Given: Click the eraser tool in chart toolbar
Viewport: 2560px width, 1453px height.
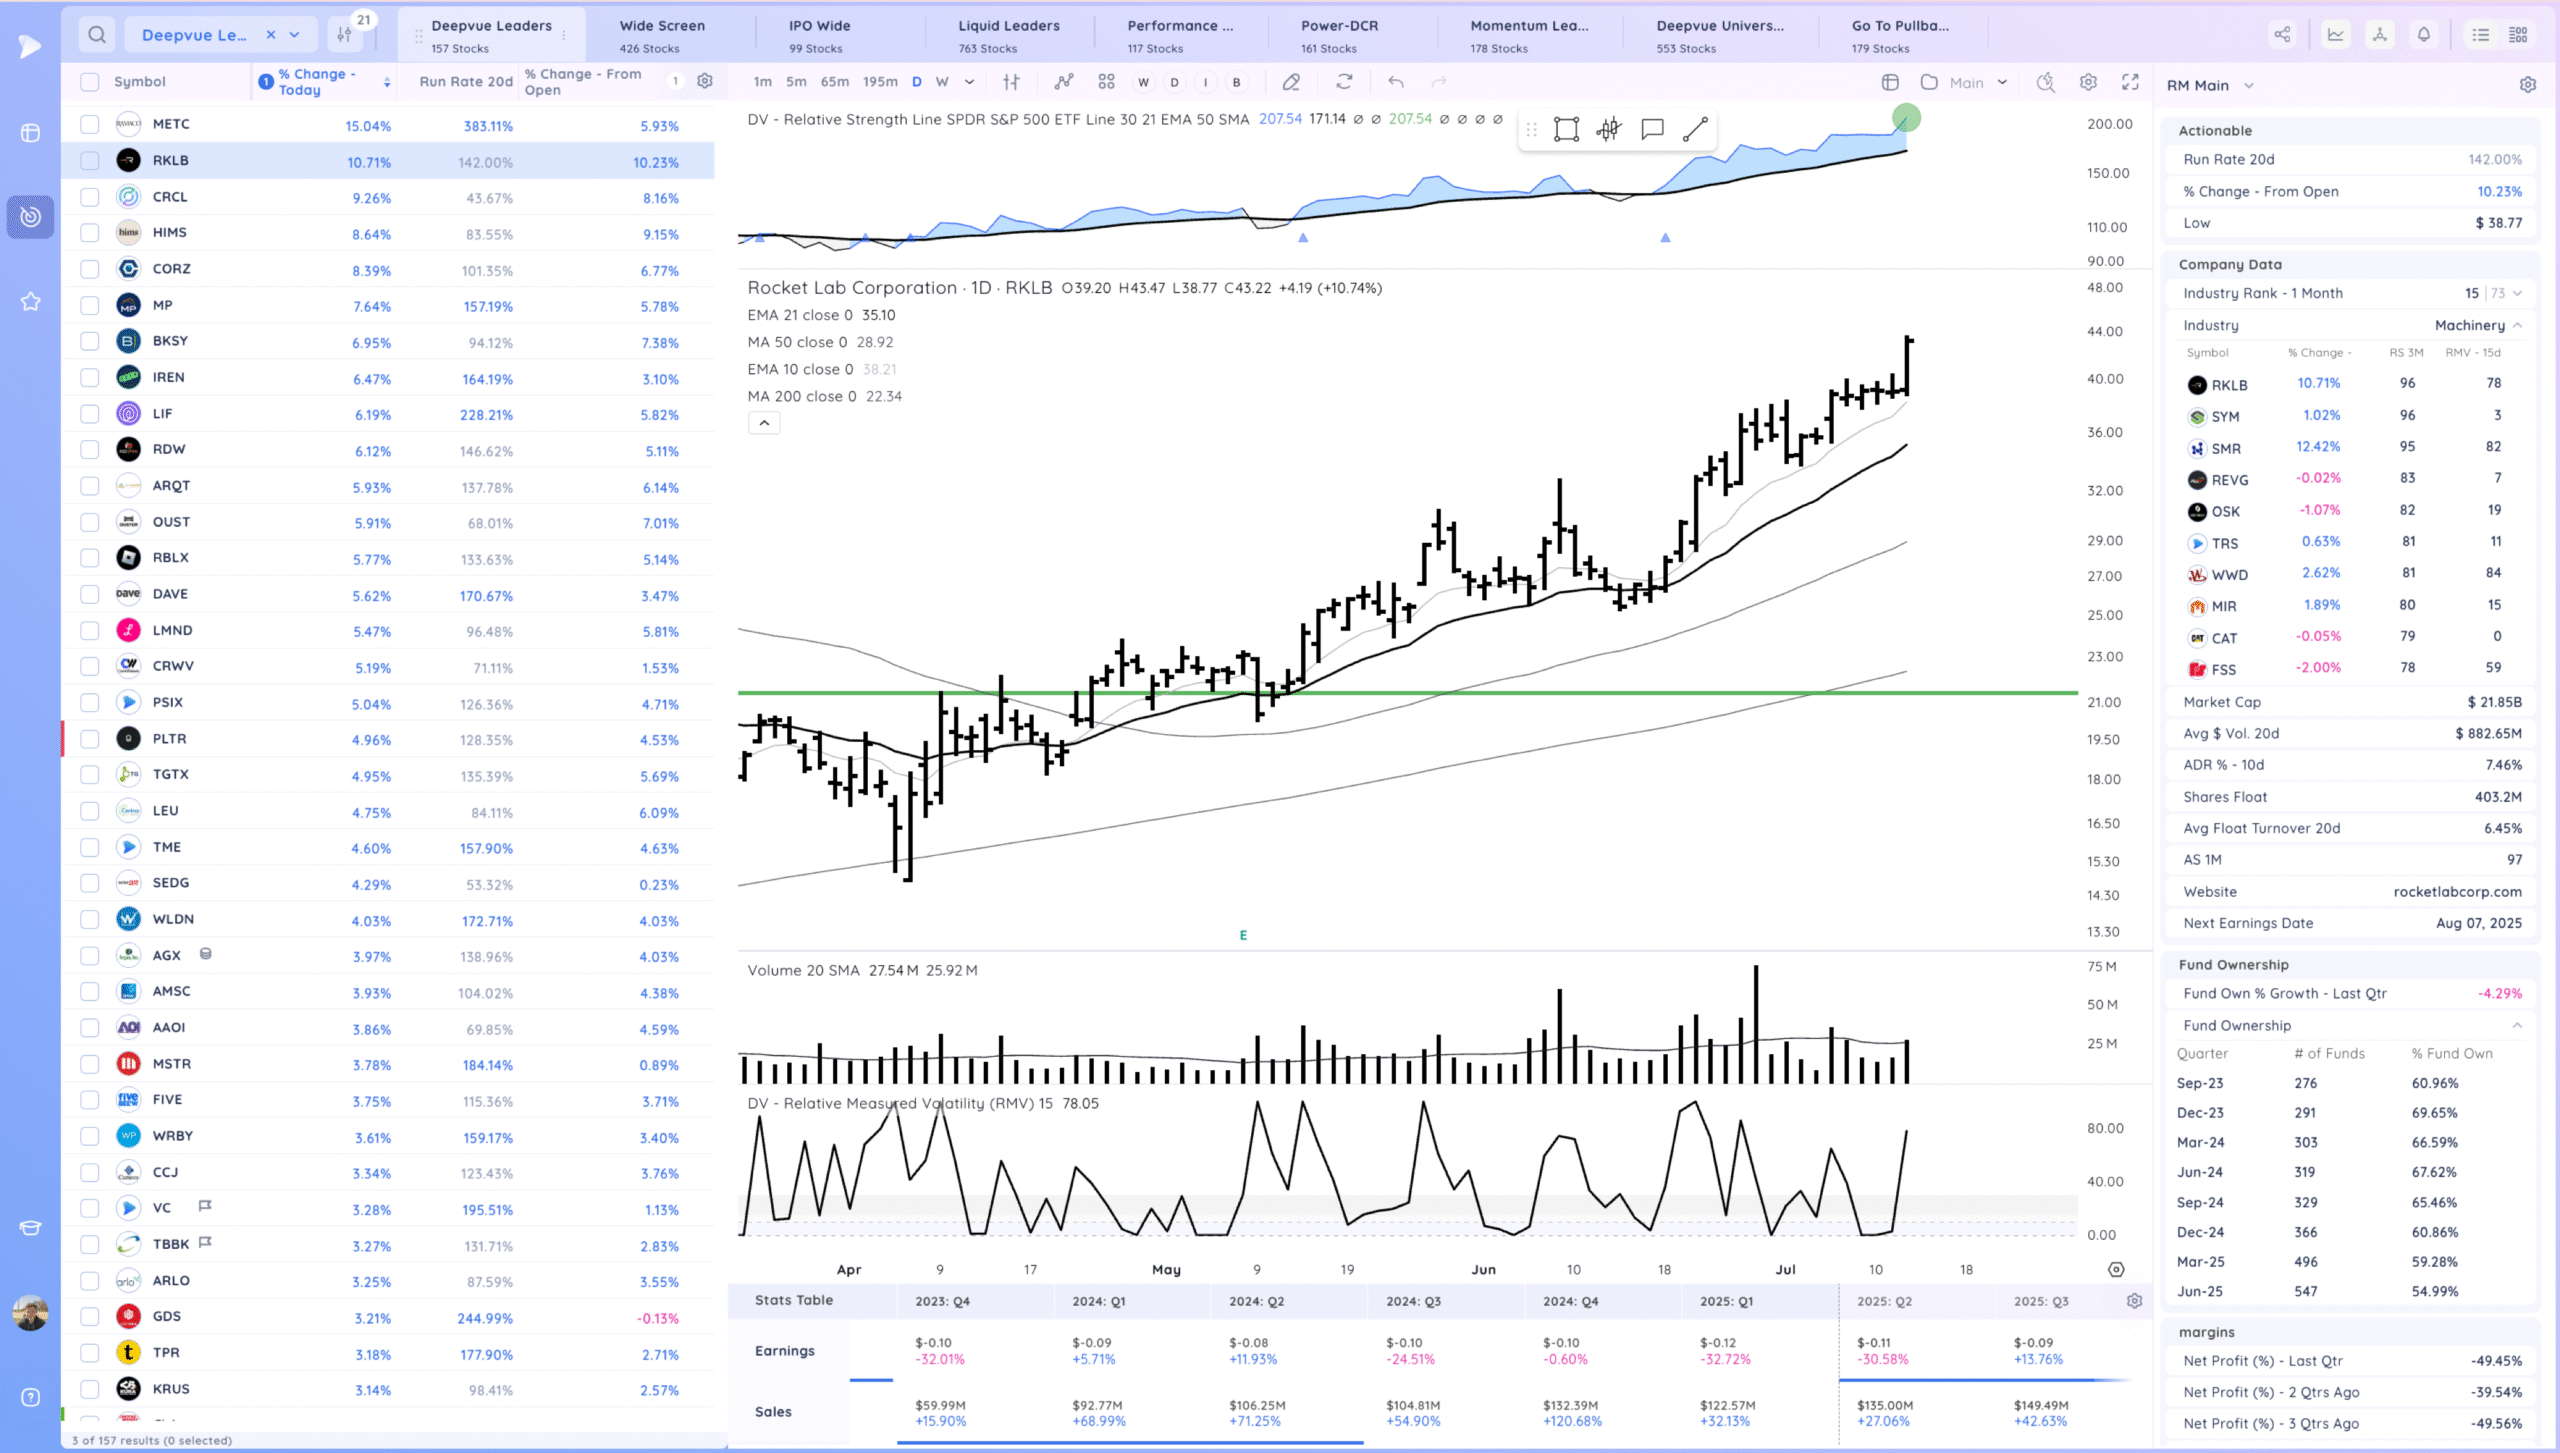Looking at the screenshot, I should (1291, 82).
